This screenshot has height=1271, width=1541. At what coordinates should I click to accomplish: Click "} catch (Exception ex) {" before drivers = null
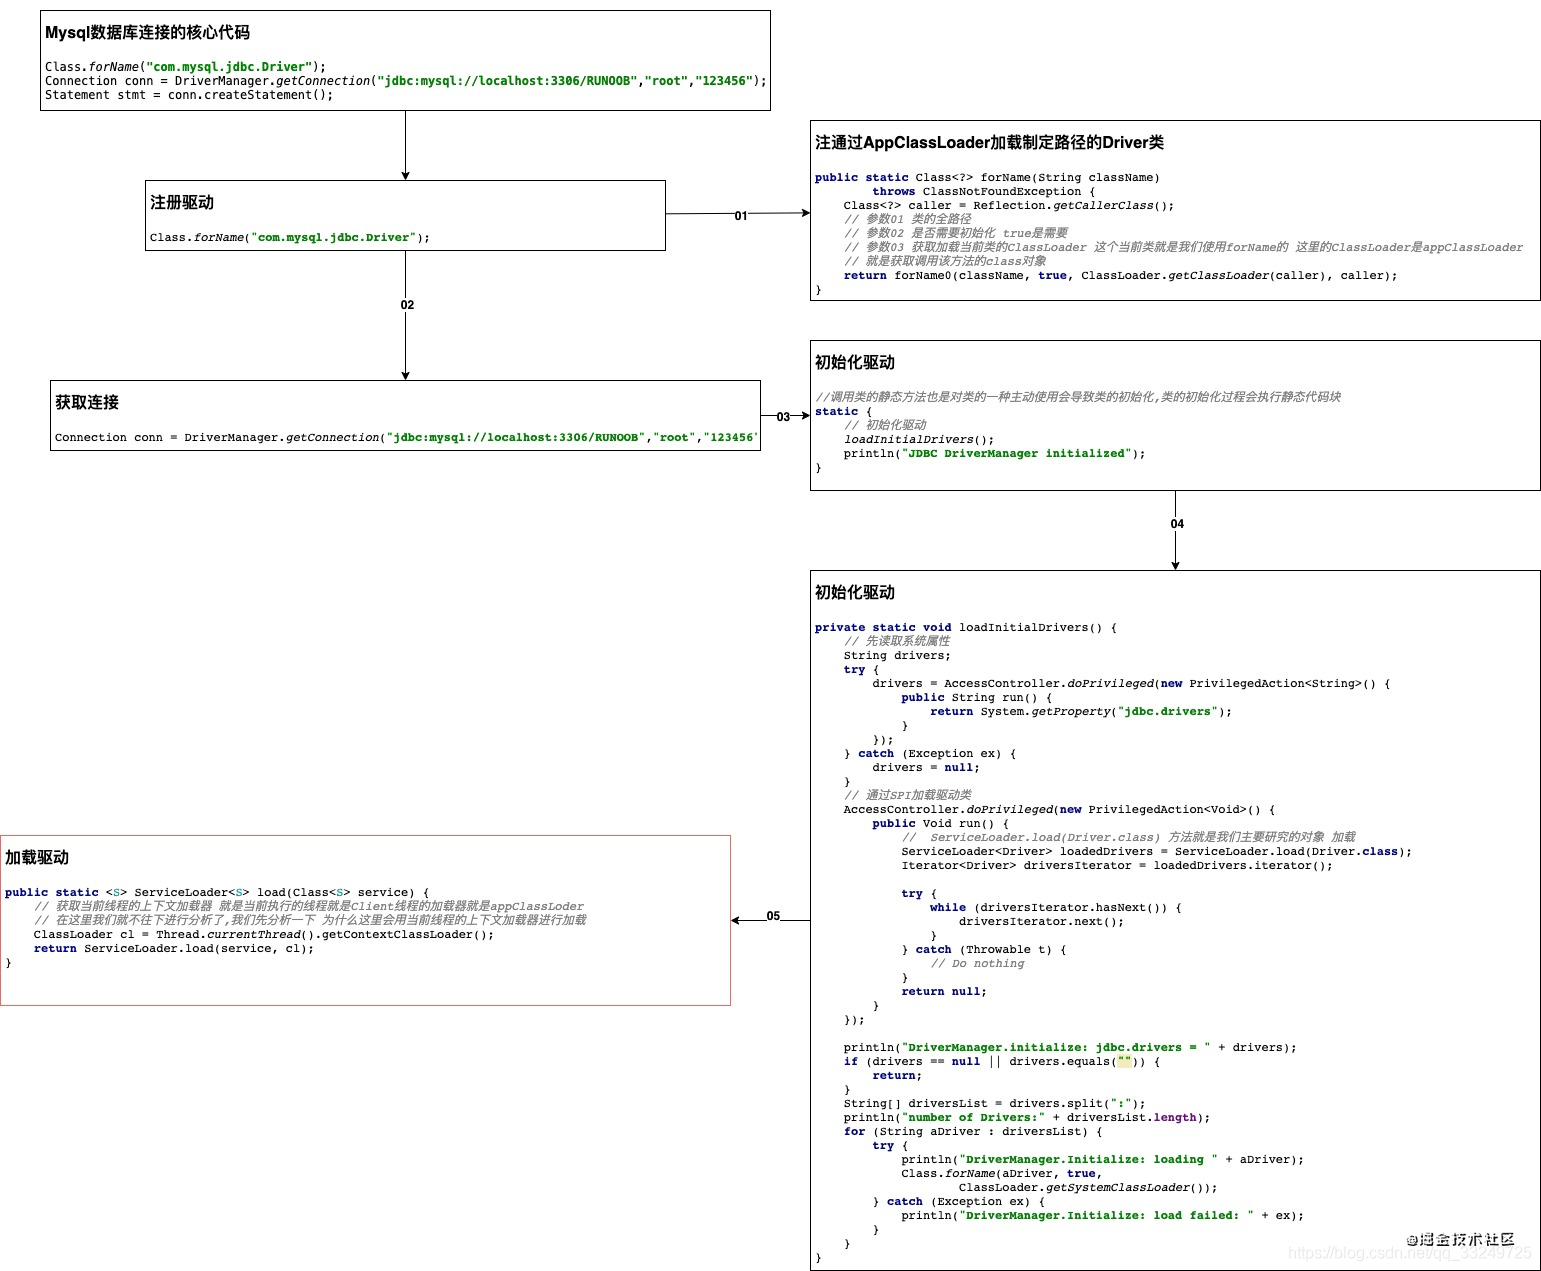[930, 753]
